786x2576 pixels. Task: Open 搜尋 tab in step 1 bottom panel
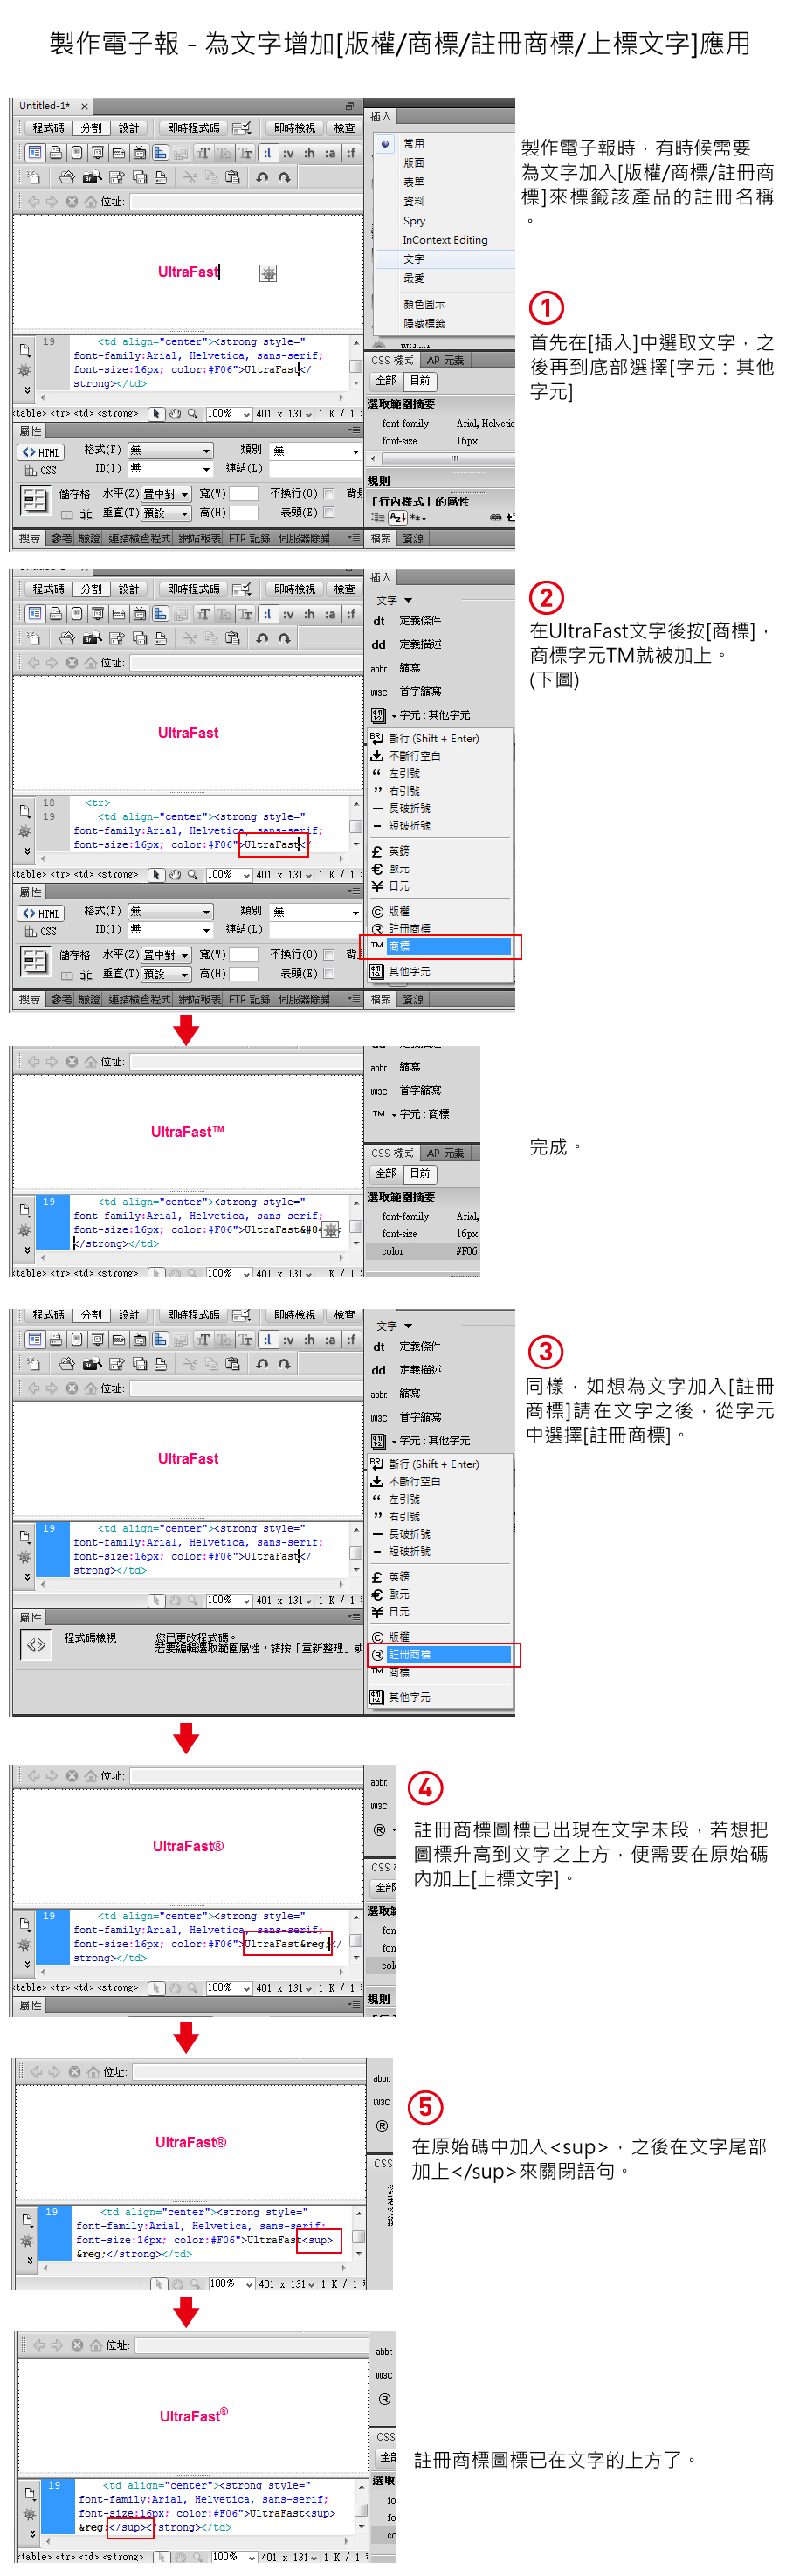(x=30, y=539)
